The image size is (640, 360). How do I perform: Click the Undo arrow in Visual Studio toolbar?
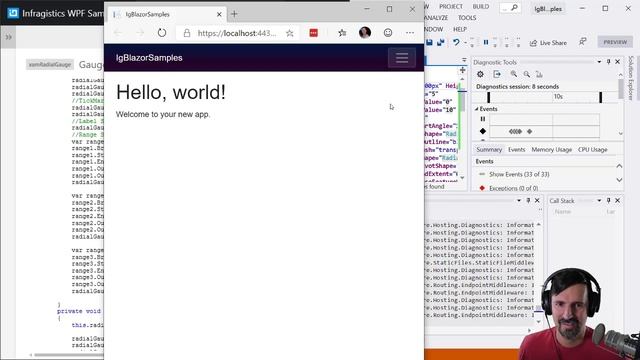(456, 42)
